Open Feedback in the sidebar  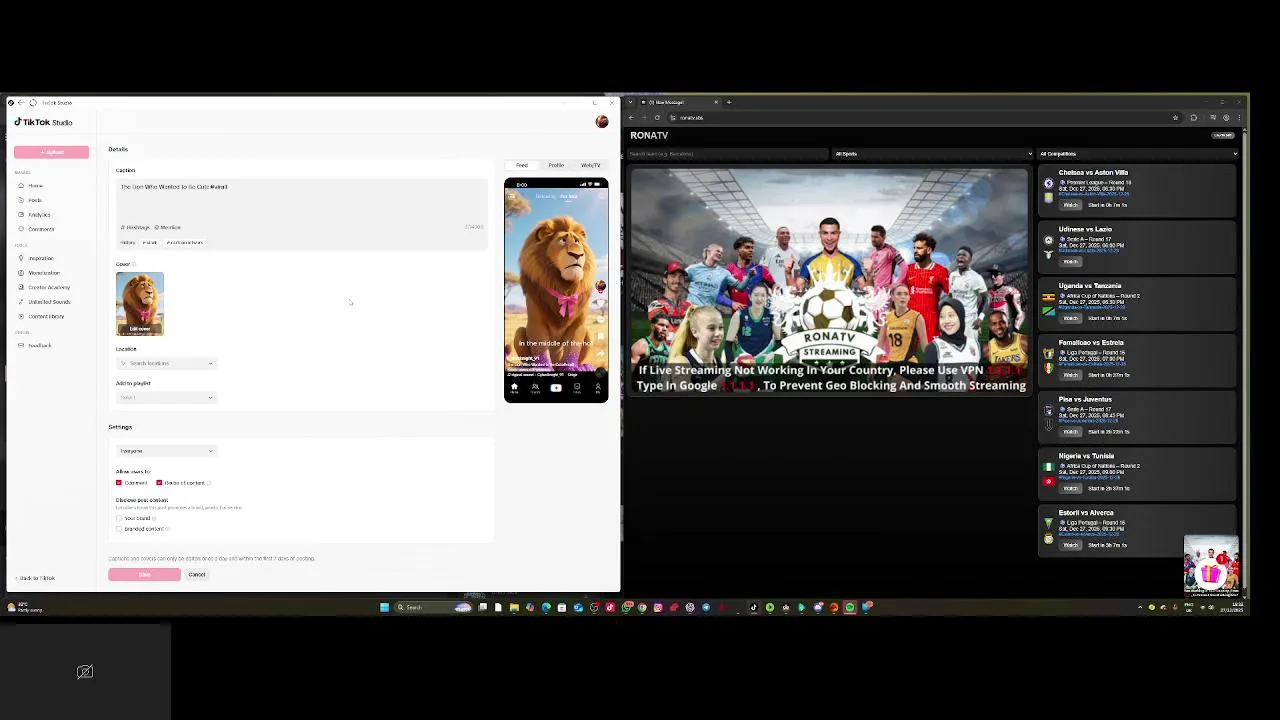(x=39, y=345)
